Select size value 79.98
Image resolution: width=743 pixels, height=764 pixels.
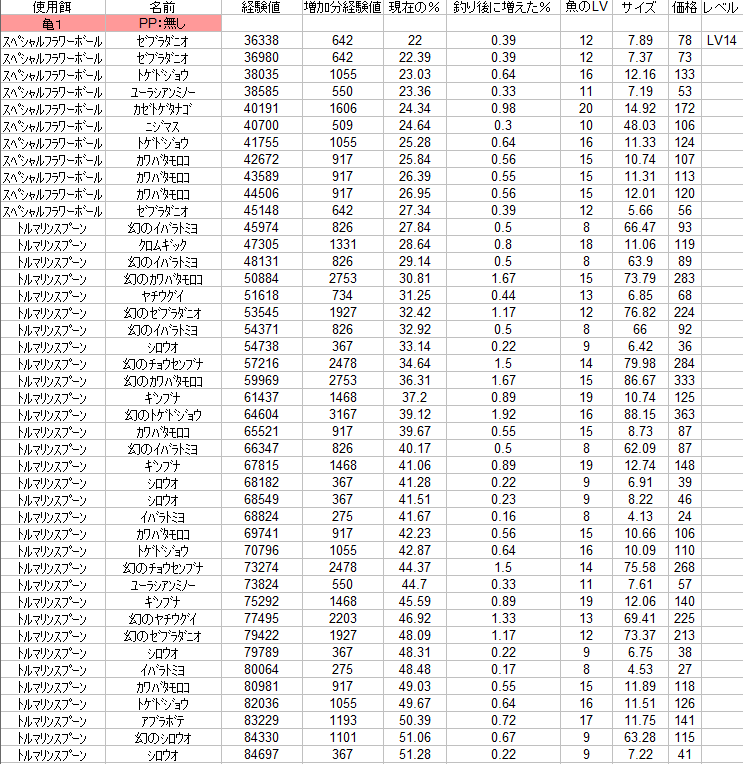640,363
